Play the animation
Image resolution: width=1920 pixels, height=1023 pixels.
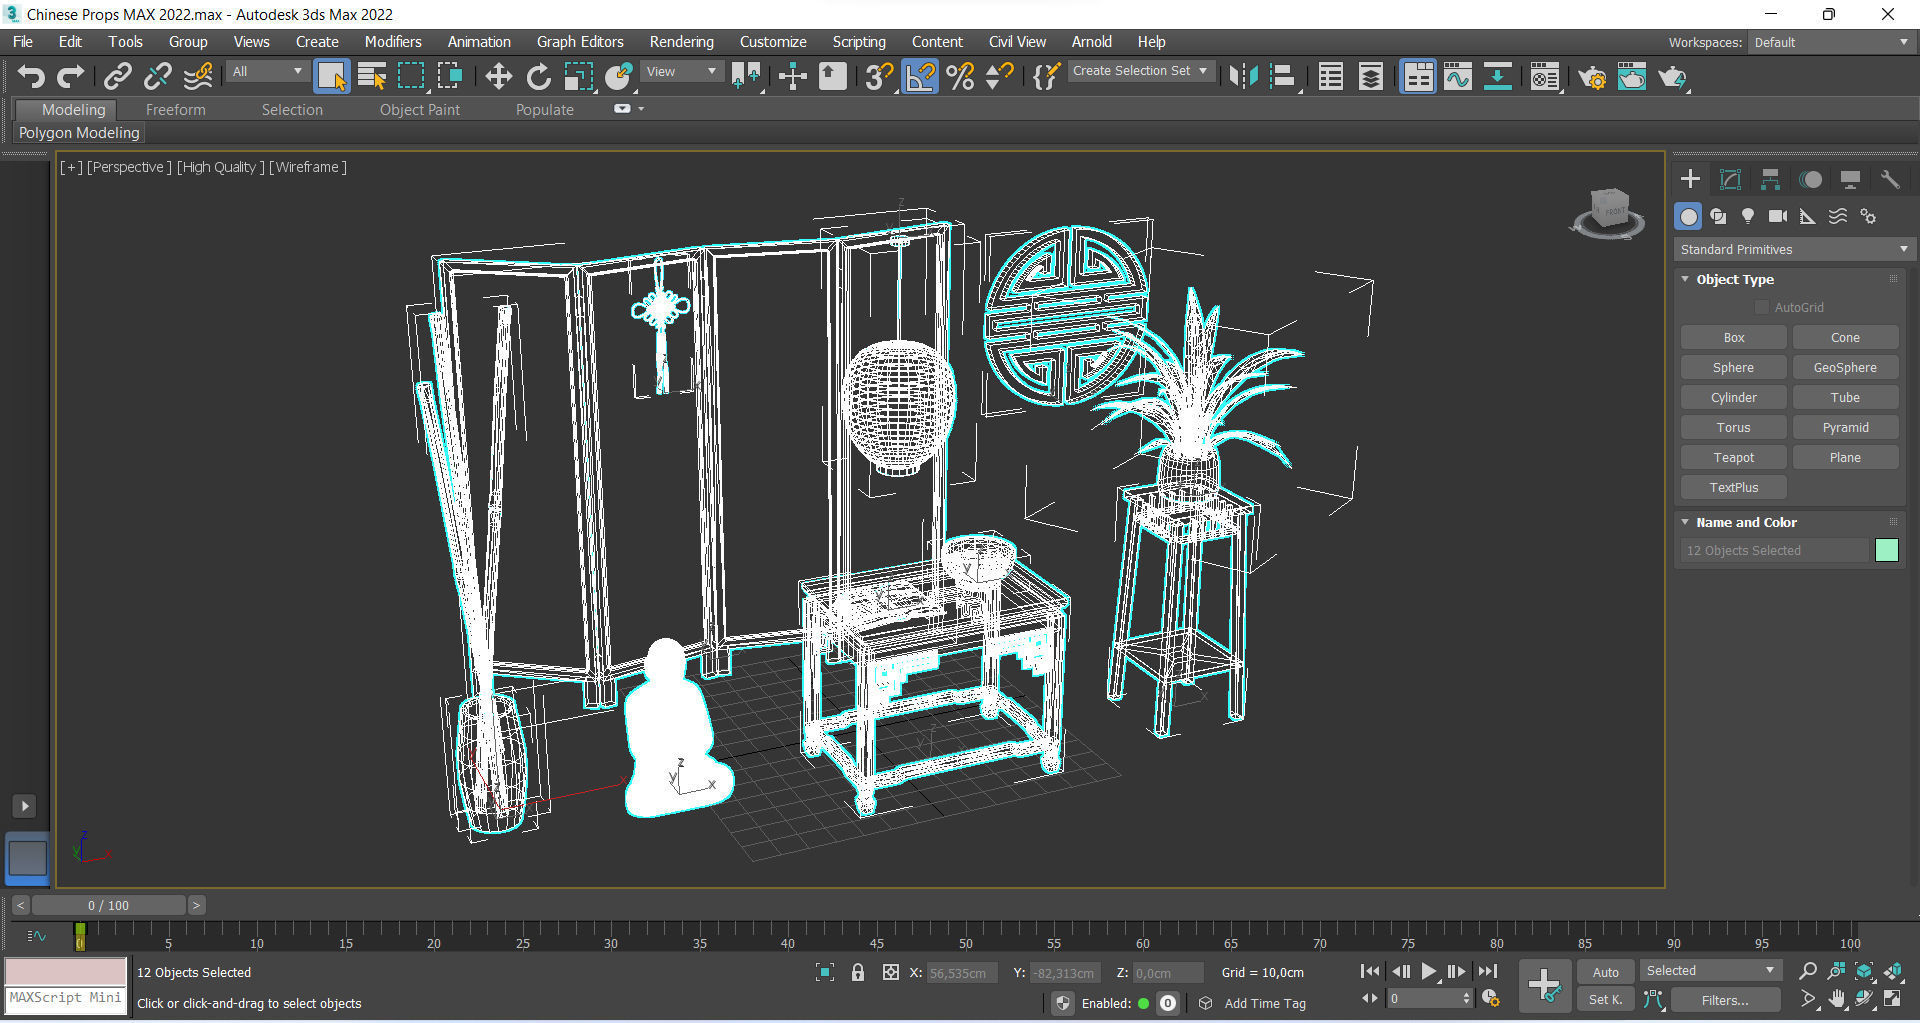pyautogui.click(x=1429, y=971)
